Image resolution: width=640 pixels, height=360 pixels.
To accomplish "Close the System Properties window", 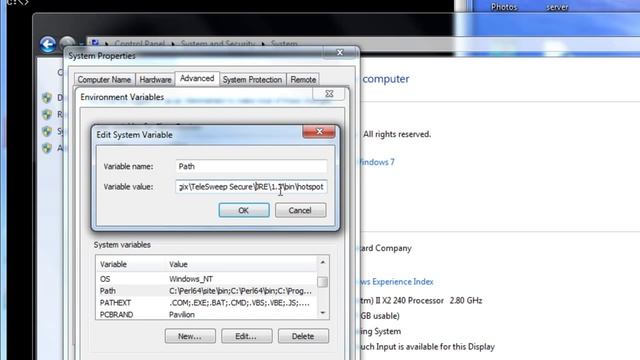I will (340, 52).
